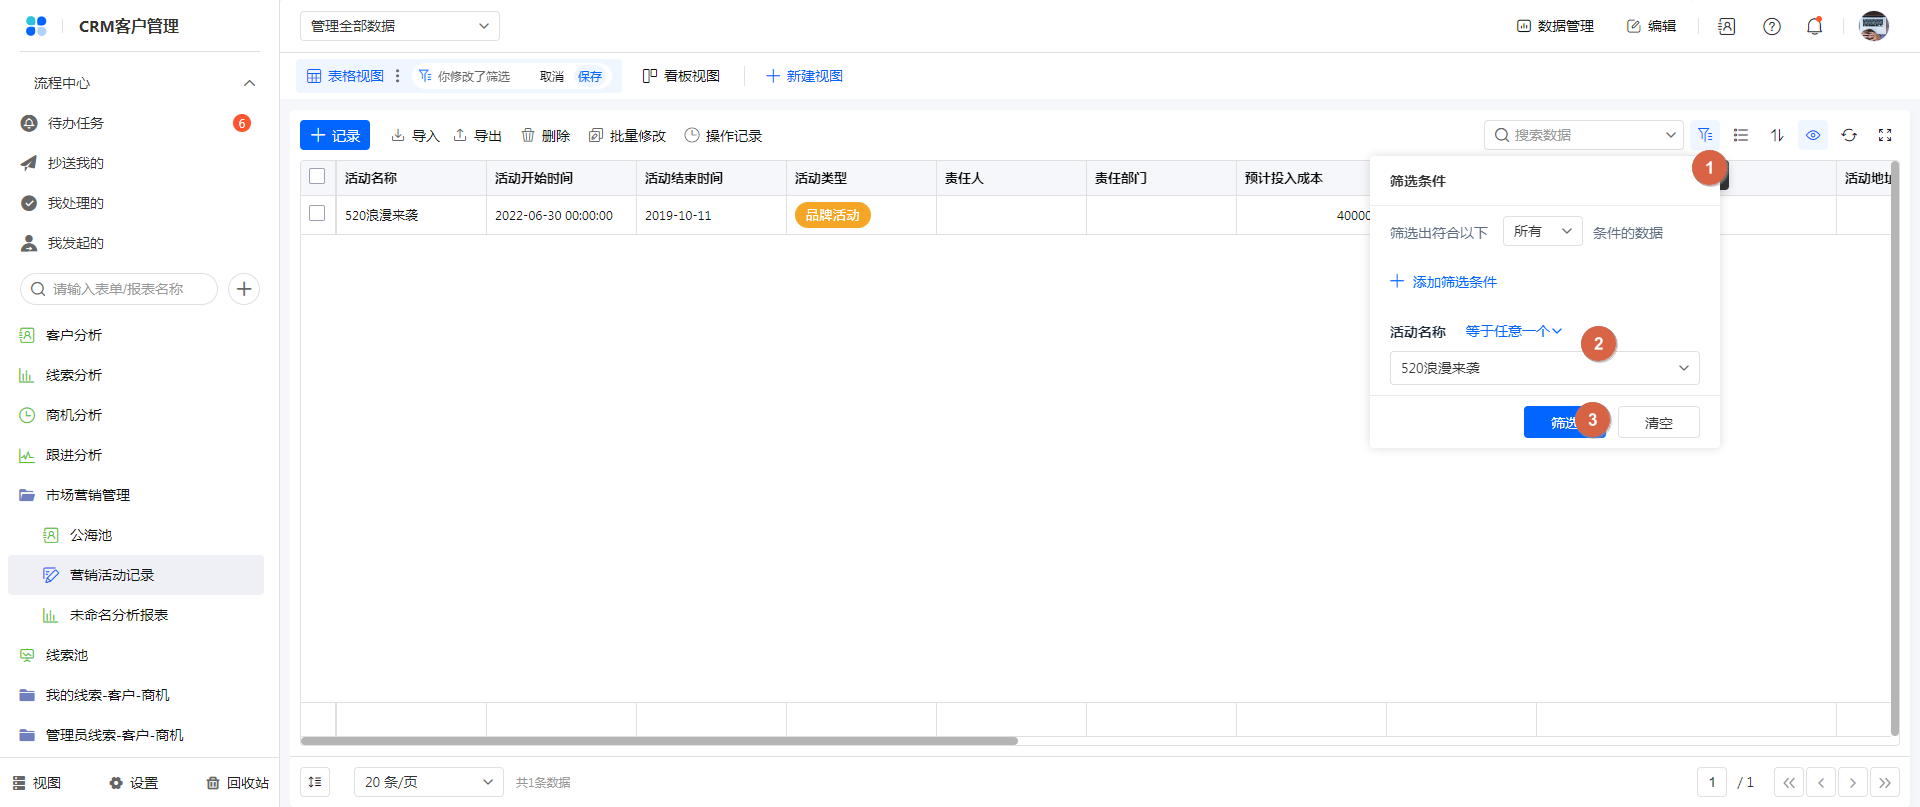Check the select-all checkbox in the table header
This screenshot has height=807, width=1920.
(317, 177)
